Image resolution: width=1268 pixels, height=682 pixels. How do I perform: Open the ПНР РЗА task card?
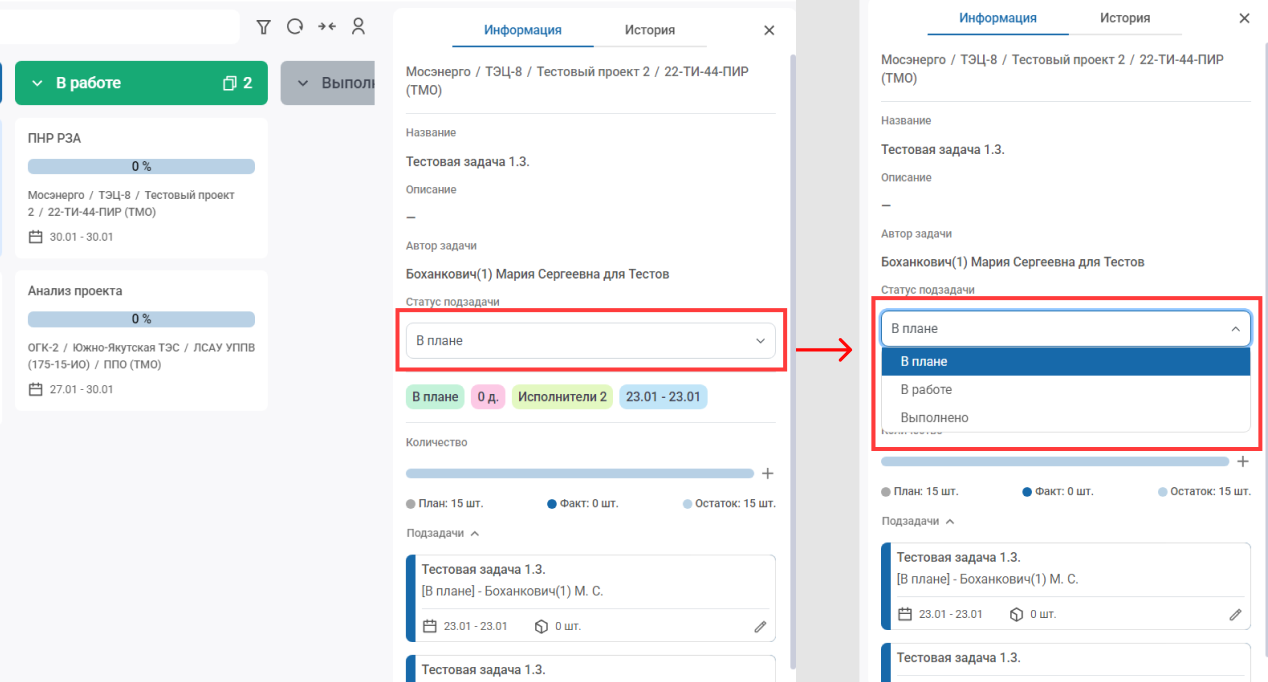tap(141, 138)
